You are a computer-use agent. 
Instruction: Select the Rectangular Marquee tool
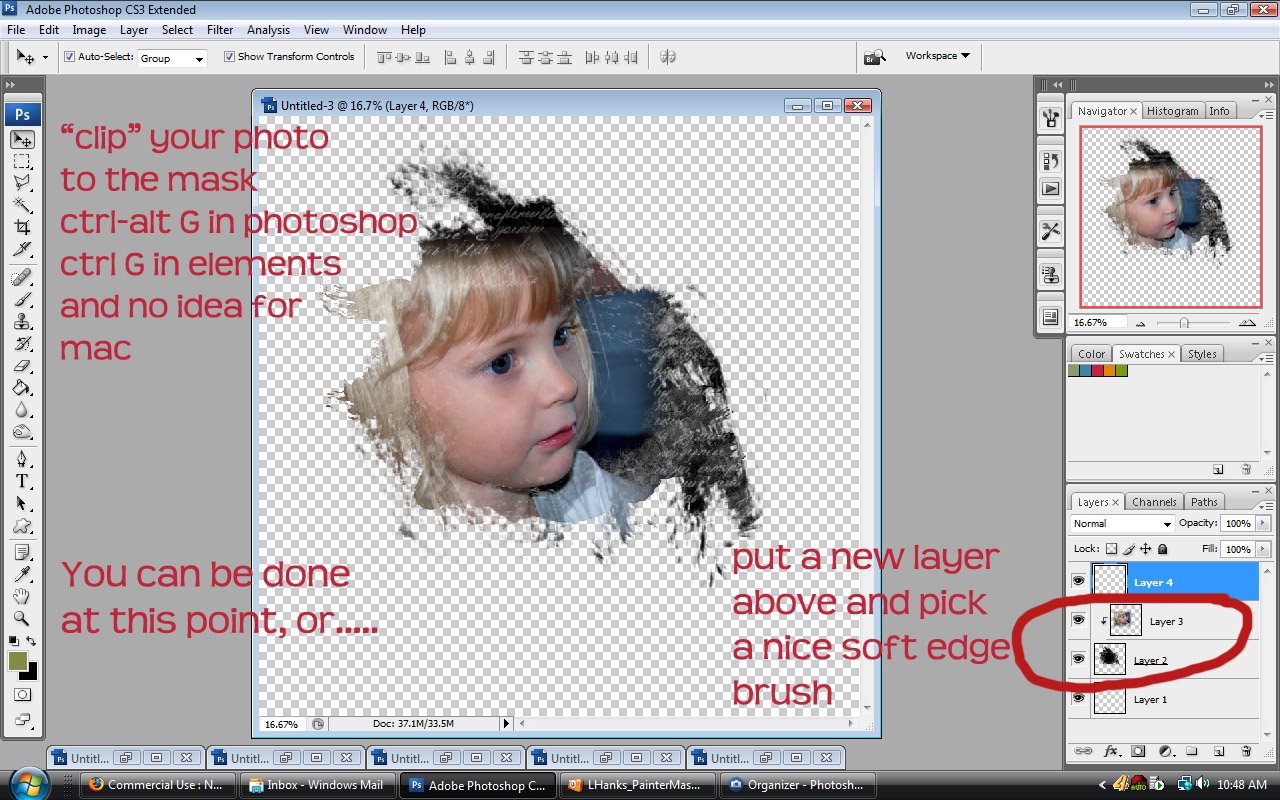click(x=22, y=162)
